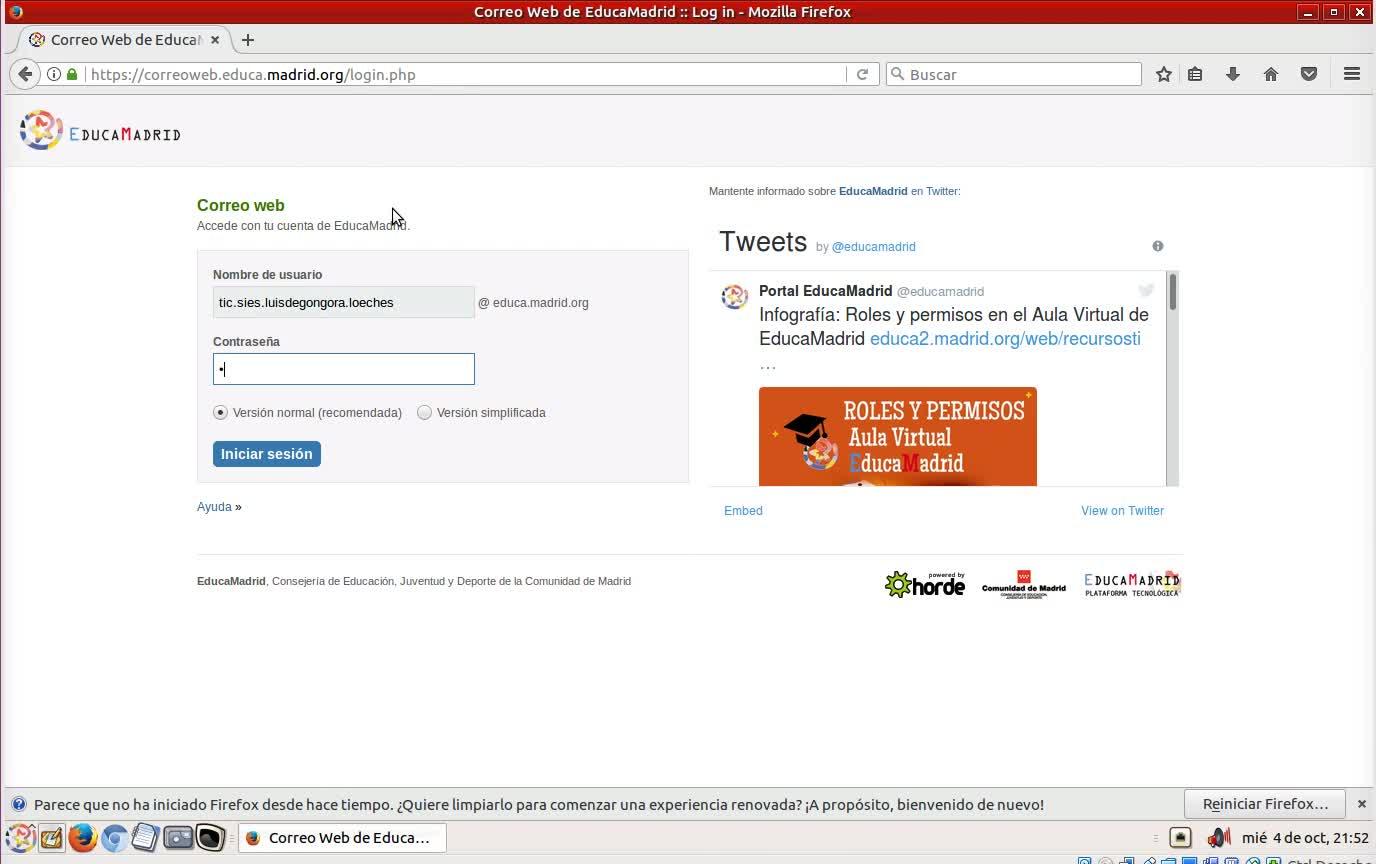
Task: Go back with the browser back arrow
Action: [x=25, y=74]
